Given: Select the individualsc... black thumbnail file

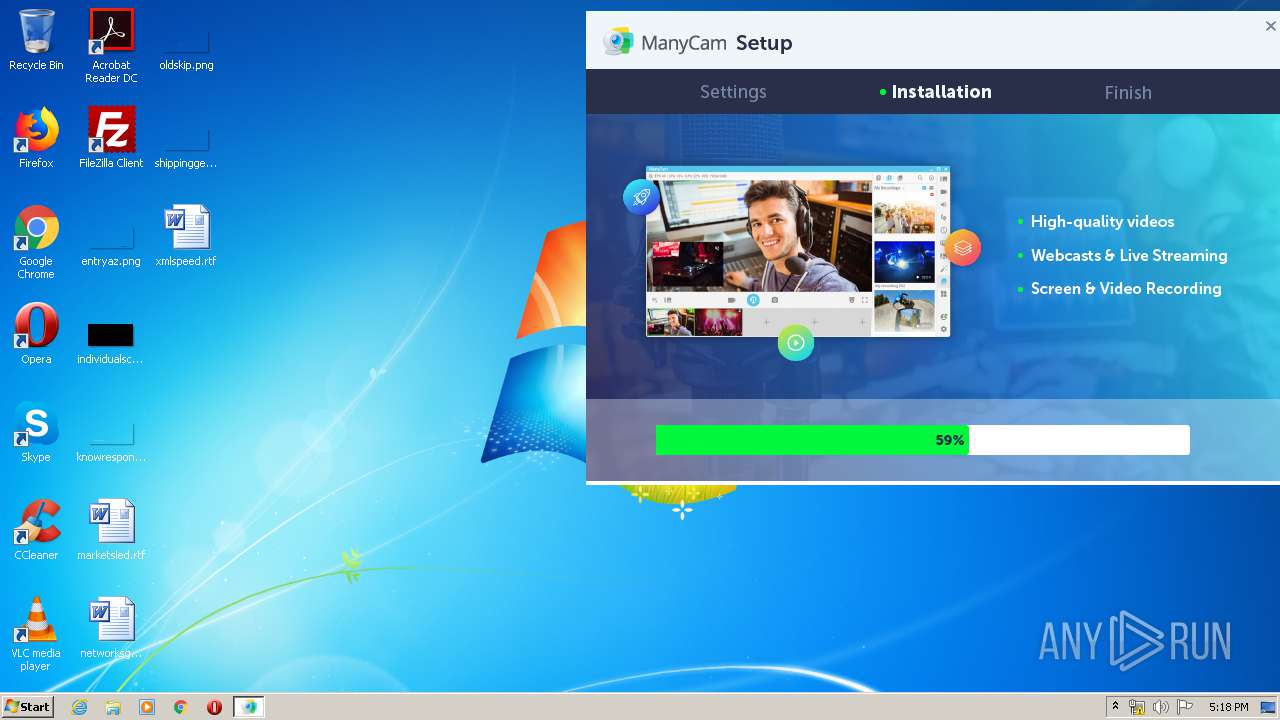Looking at the screenshot, I should pyautogui.click(x=111, y=343).
